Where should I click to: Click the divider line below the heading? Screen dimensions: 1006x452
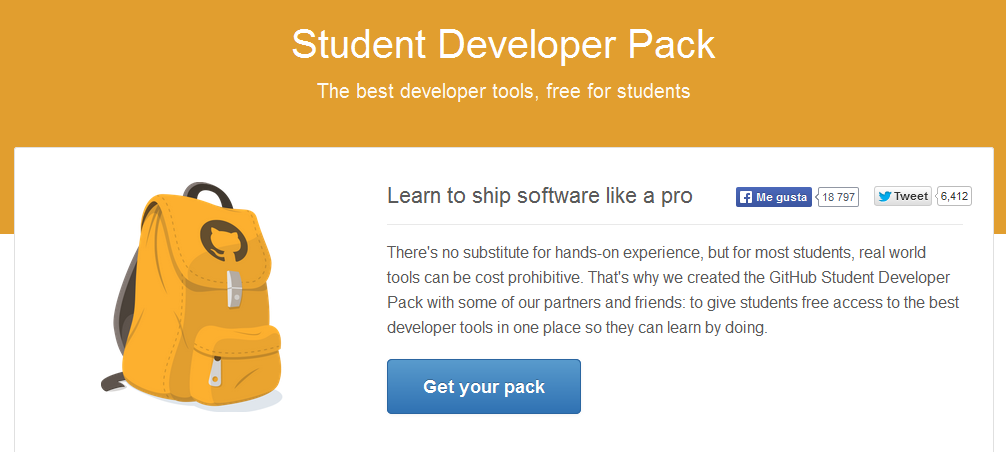point(675,225)
